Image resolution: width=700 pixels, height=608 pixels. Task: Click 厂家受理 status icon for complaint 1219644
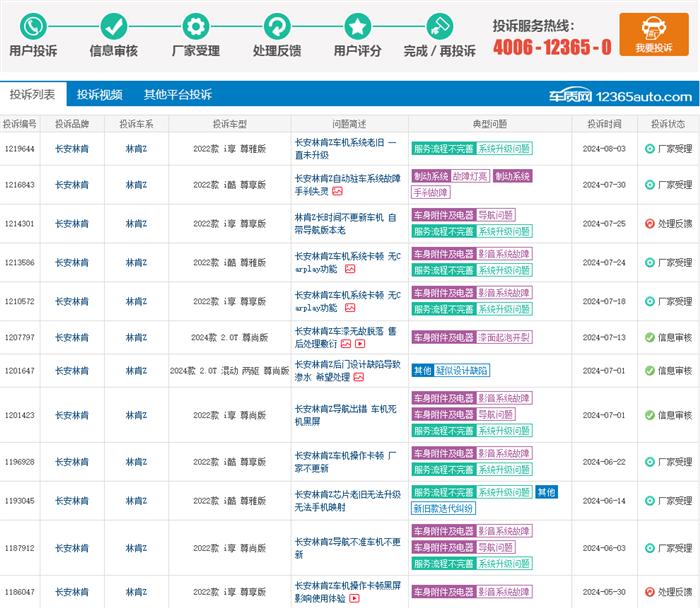click(x=650, y=149)
